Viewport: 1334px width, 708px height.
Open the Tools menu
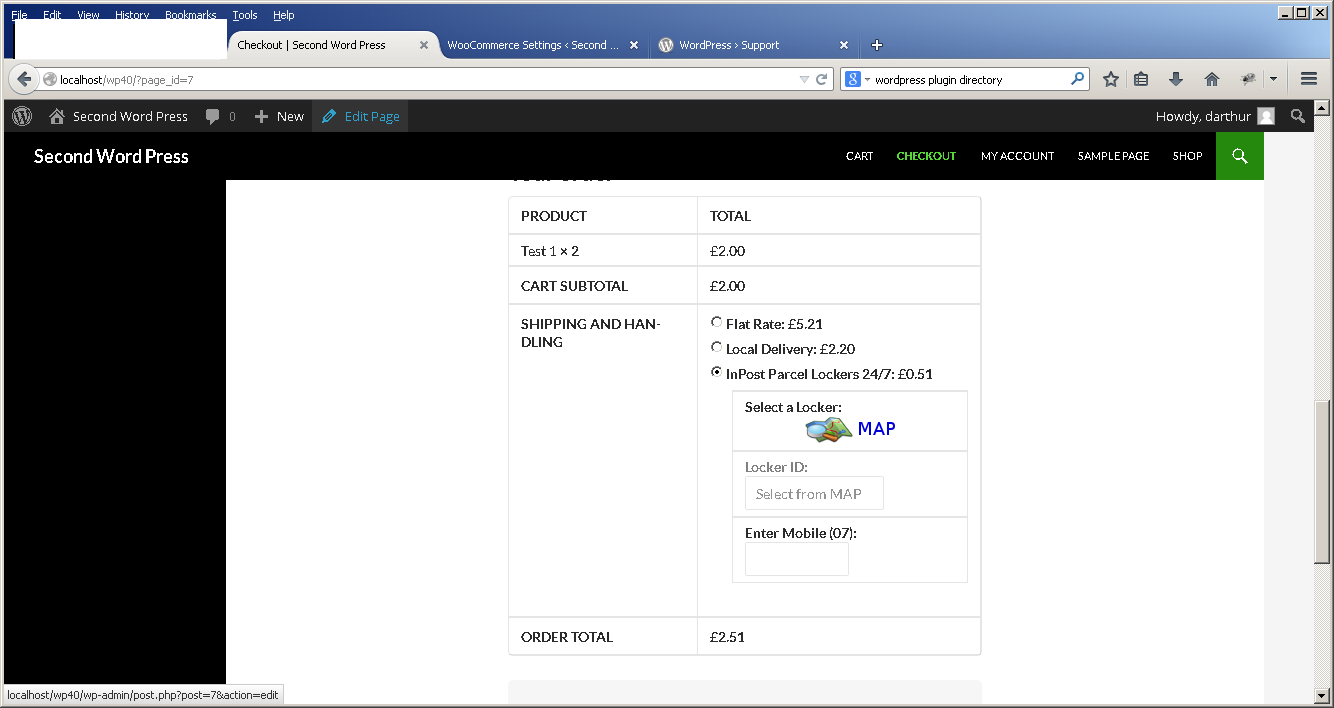tap(245, 15)
